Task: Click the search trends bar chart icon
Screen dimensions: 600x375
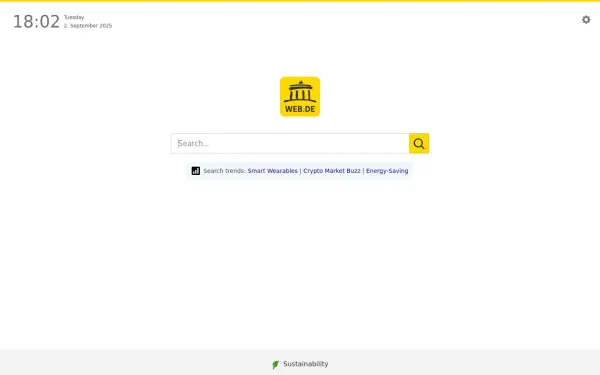Action: click(196, 171)
